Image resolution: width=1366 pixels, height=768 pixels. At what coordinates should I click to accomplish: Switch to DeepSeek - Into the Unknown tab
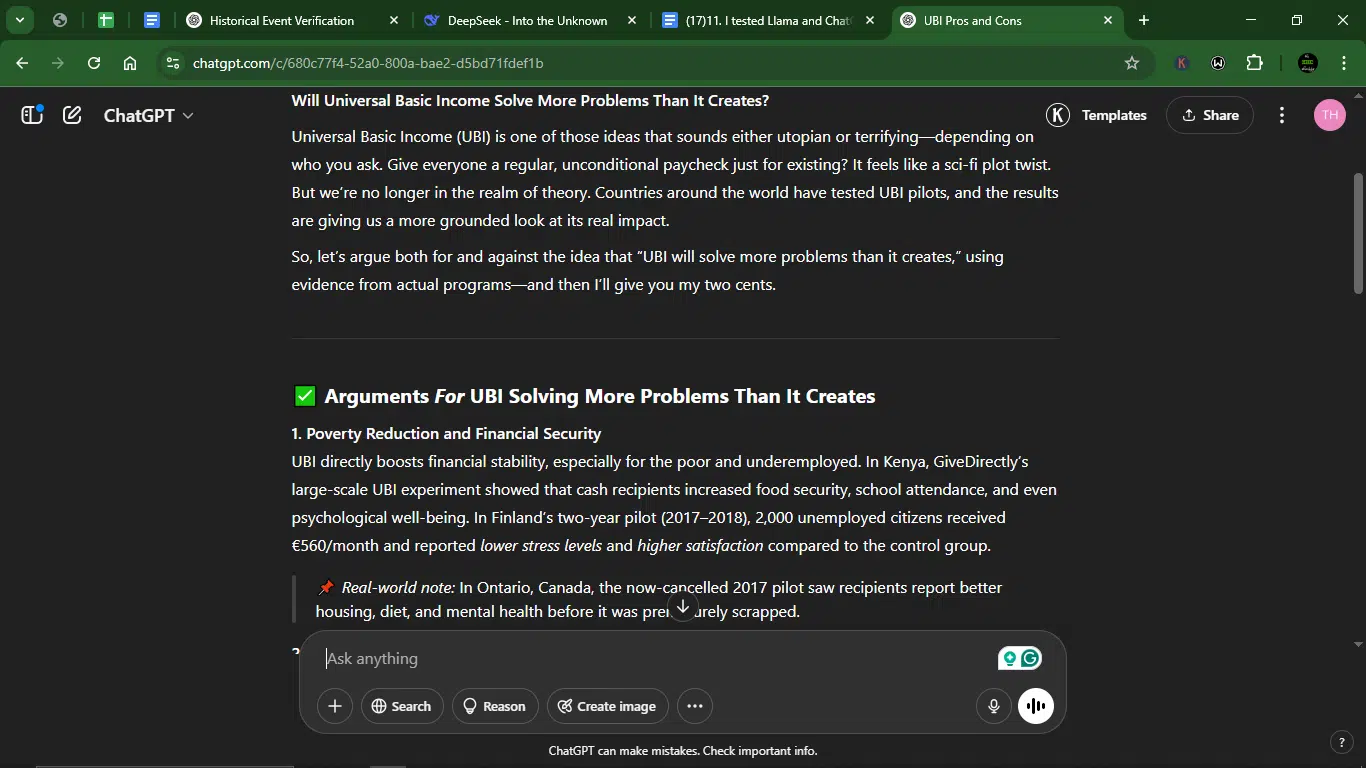(x=527, y=20)
